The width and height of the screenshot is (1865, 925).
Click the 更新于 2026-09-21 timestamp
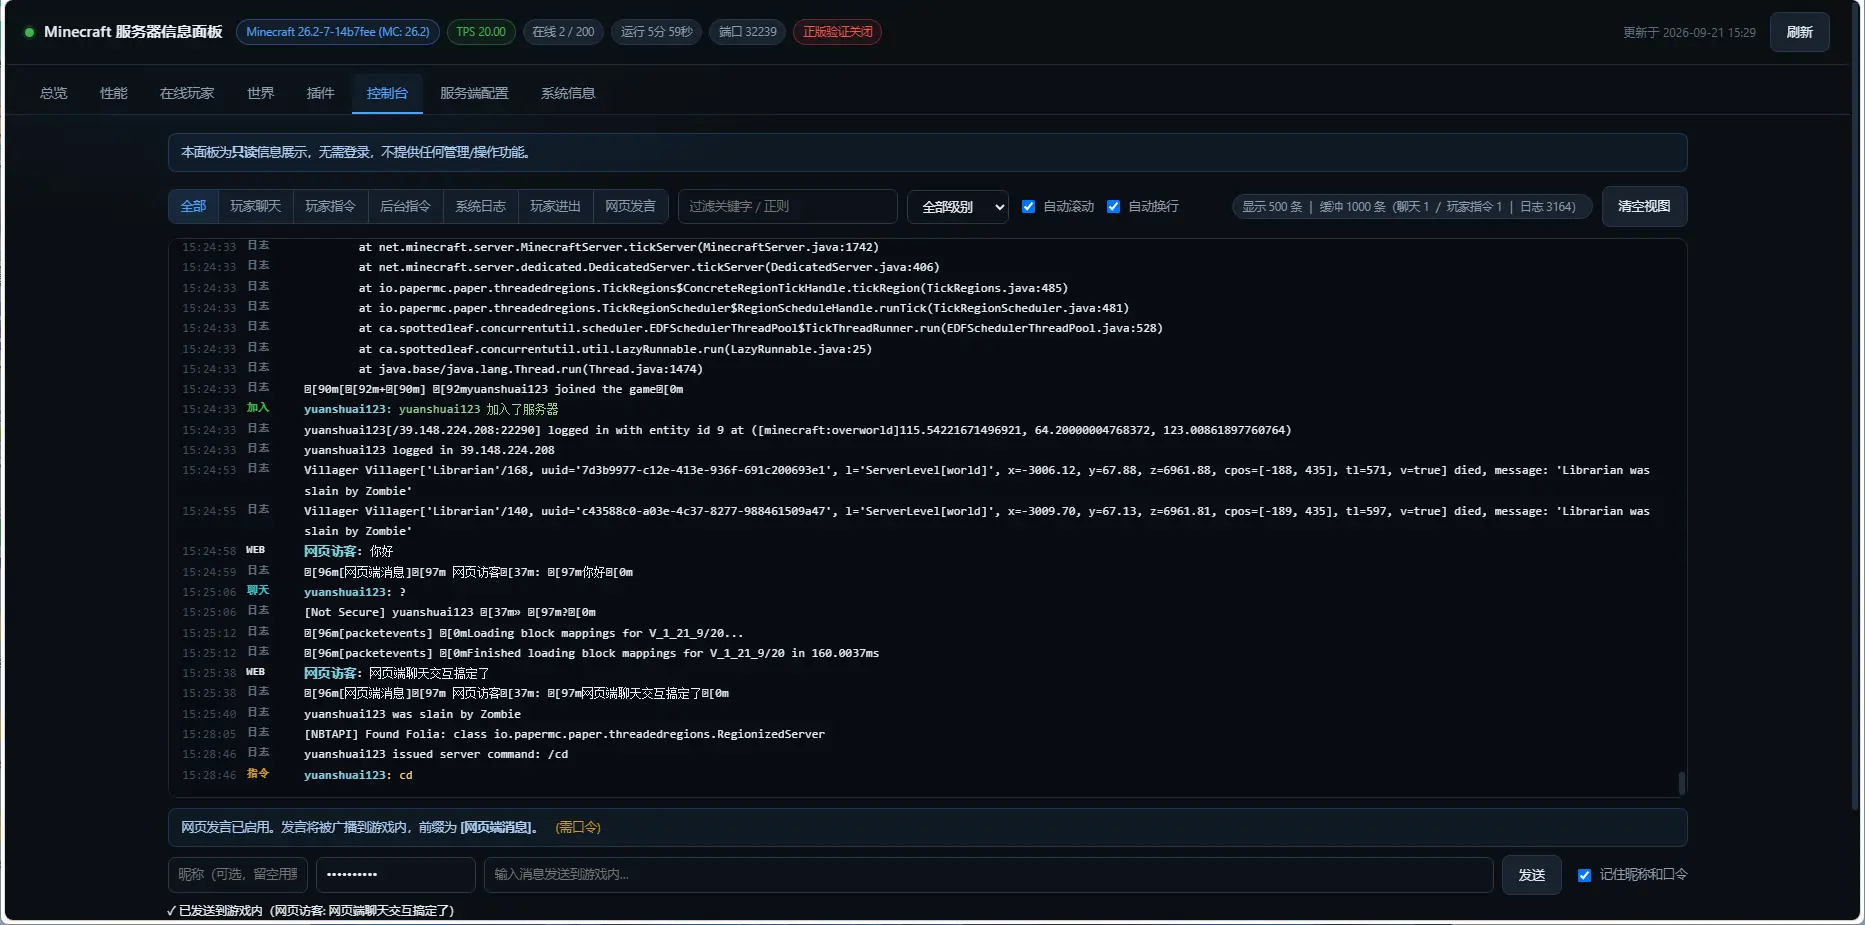point(1689,32)
